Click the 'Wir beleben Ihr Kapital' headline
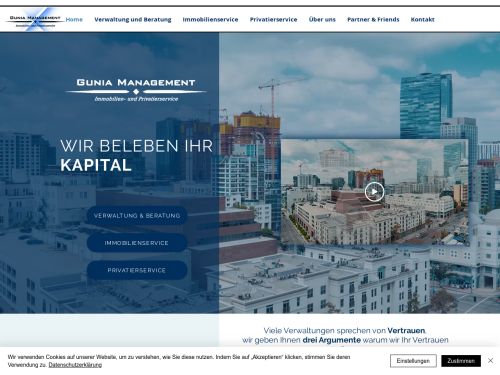 coord(136,156)
